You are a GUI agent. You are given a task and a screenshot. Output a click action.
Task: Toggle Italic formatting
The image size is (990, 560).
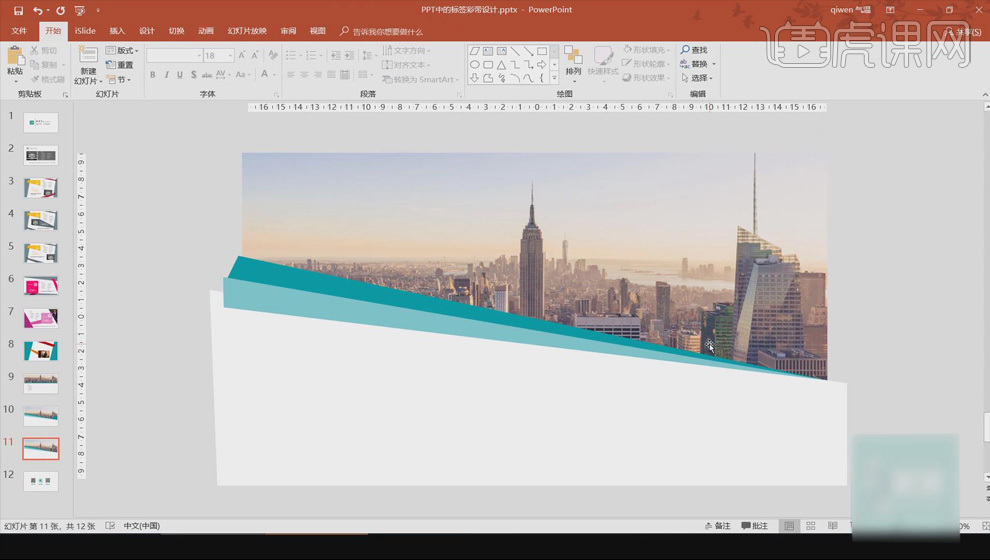pyautogui.click(x=166, y=75)
